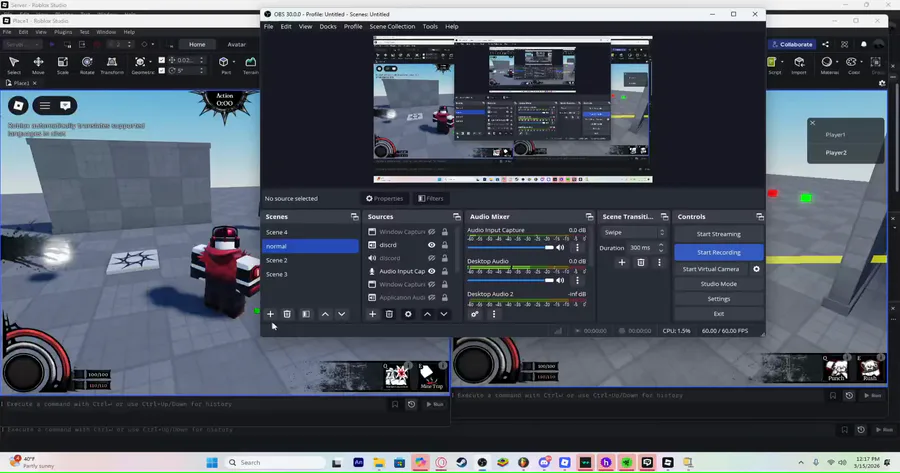Open advanced audio properties gears icon

pyautogui.click(x=475, y=314)
